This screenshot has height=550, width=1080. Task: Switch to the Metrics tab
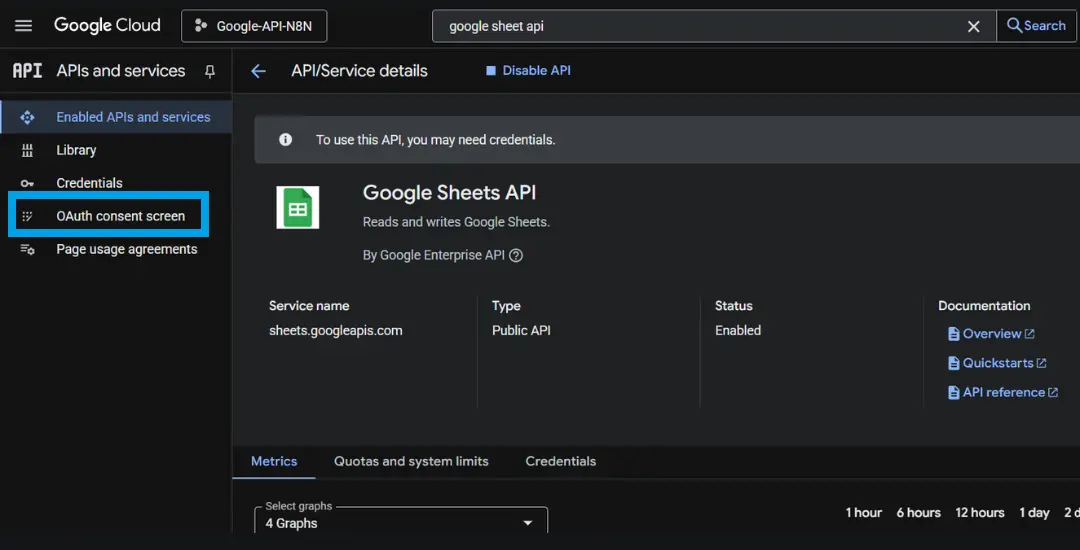pyautogui.click(x=274, y=461)
